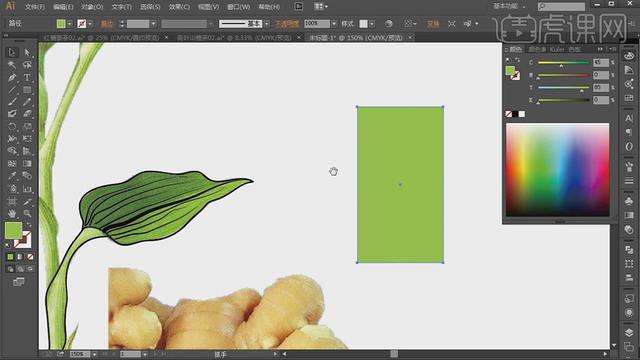
Task: Open the graphic style dropdown
Action: click(372, 24)
